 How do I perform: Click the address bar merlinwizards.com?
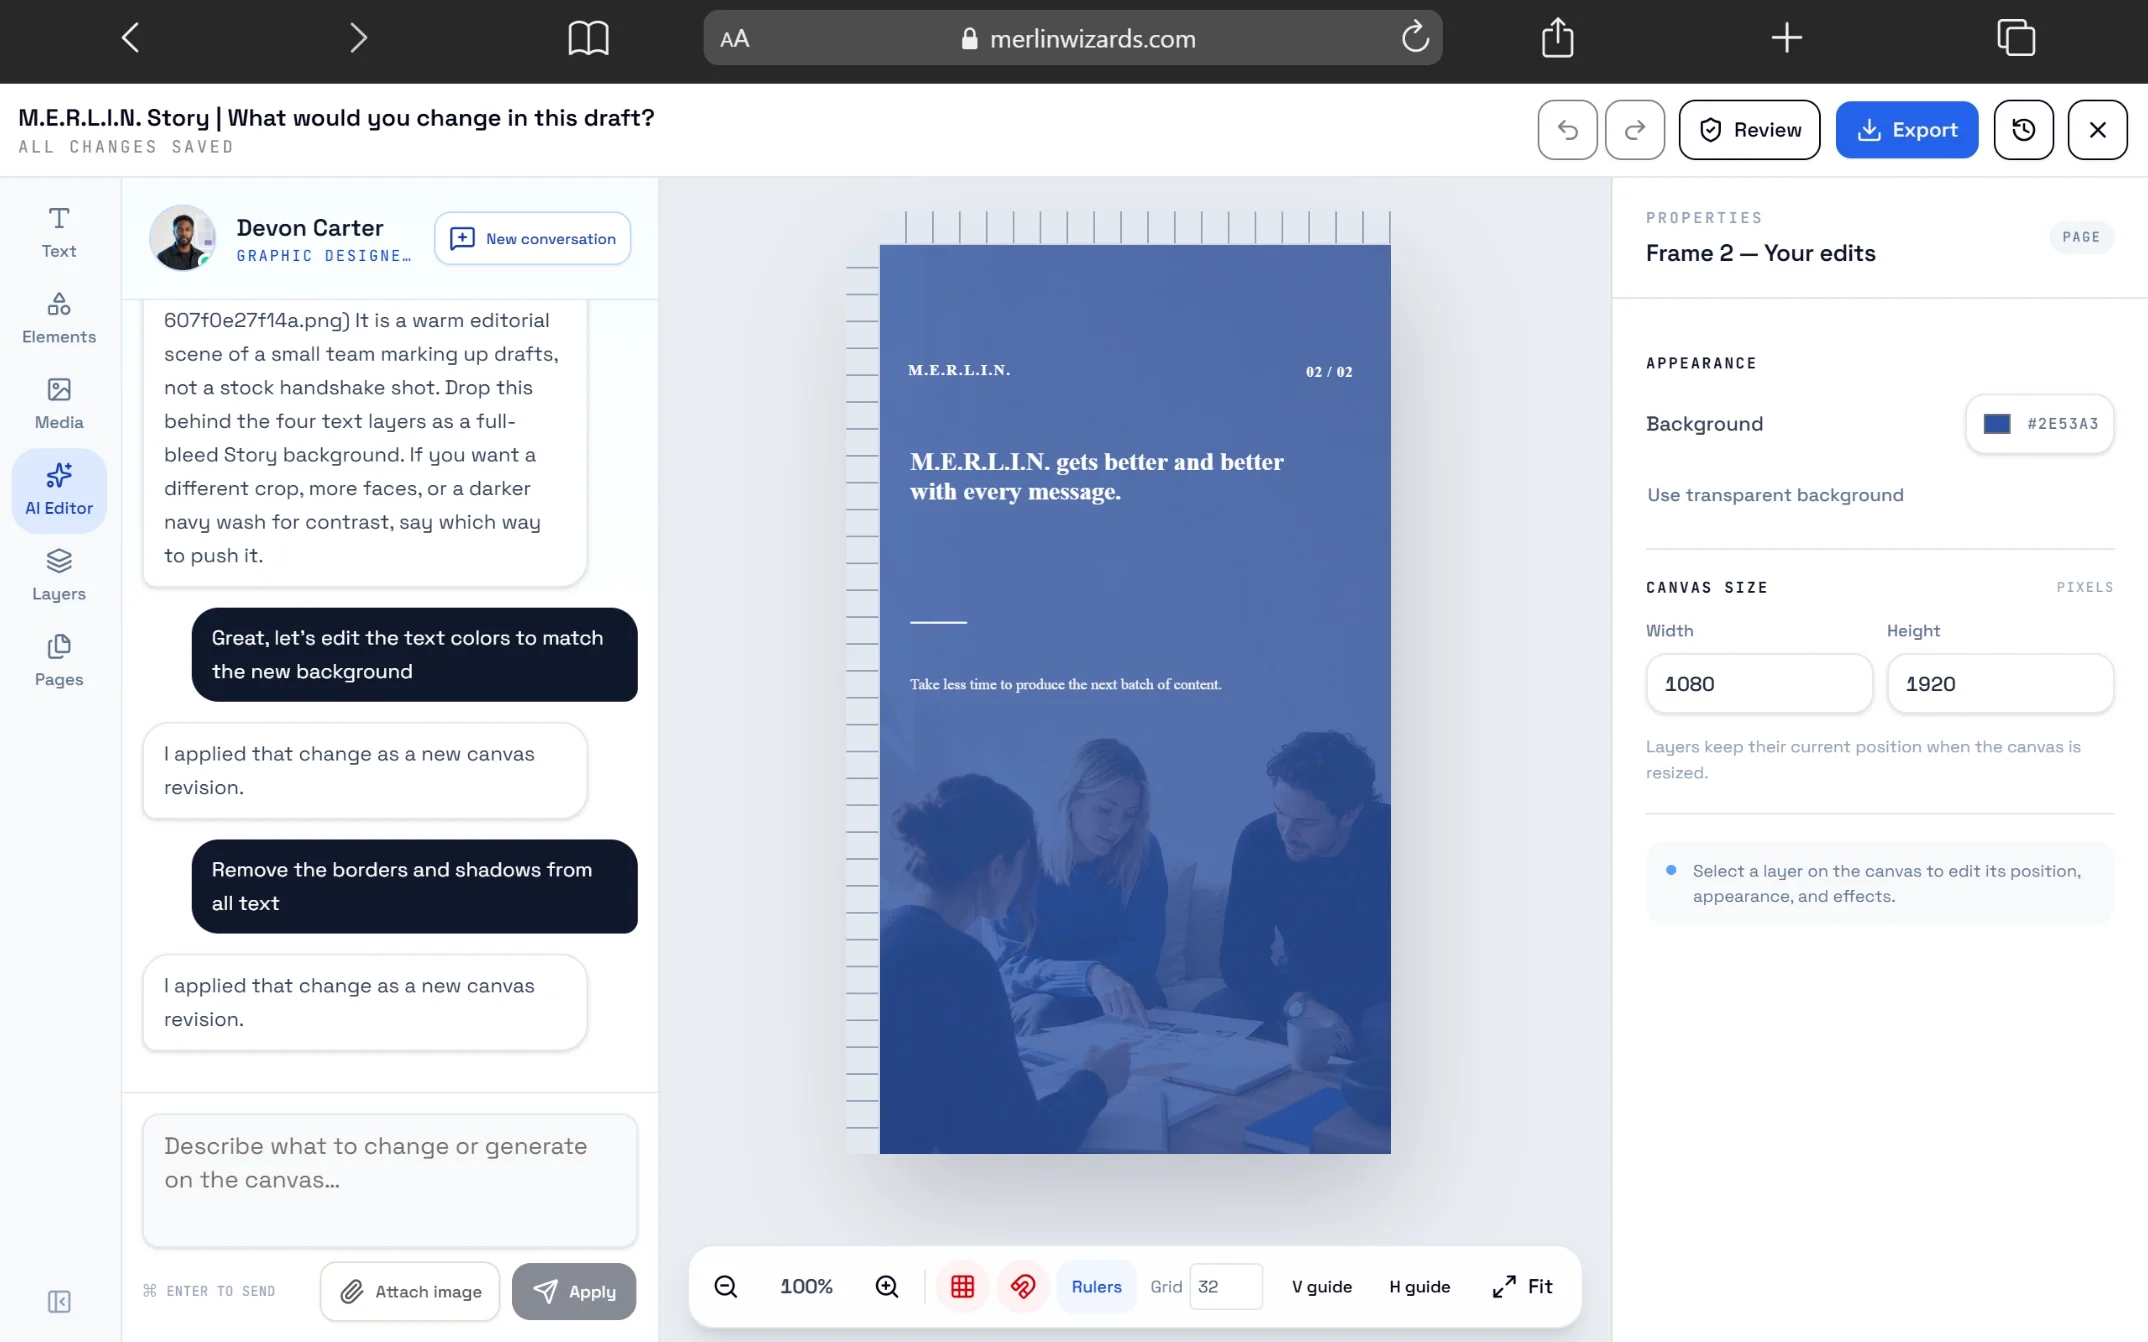pos(1072,38)
